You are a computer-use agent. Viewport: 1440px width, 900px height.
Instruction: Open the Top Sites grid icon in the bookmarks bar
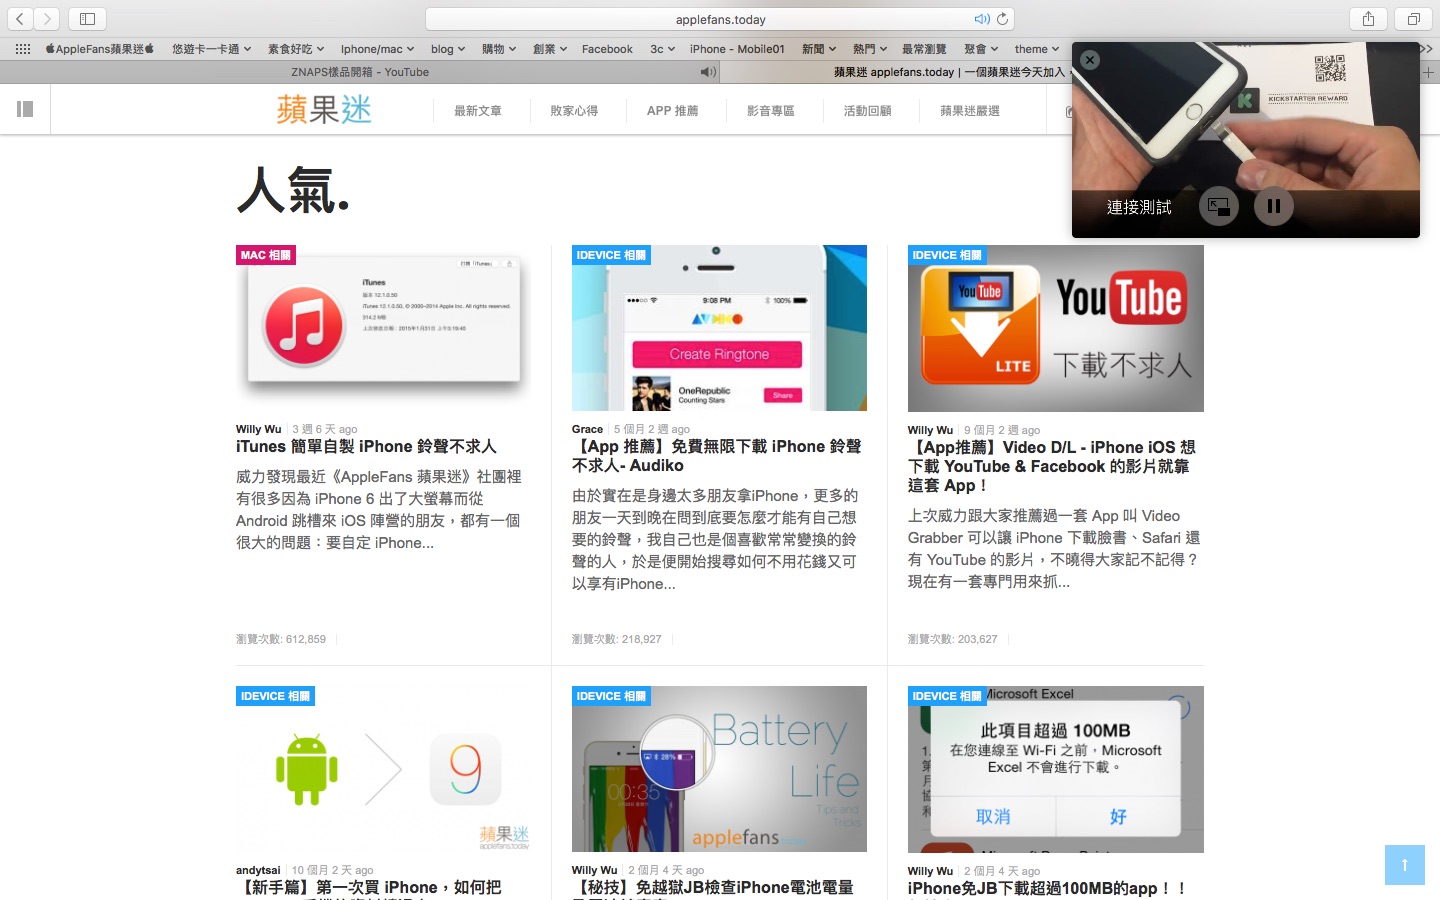[22, 49]
